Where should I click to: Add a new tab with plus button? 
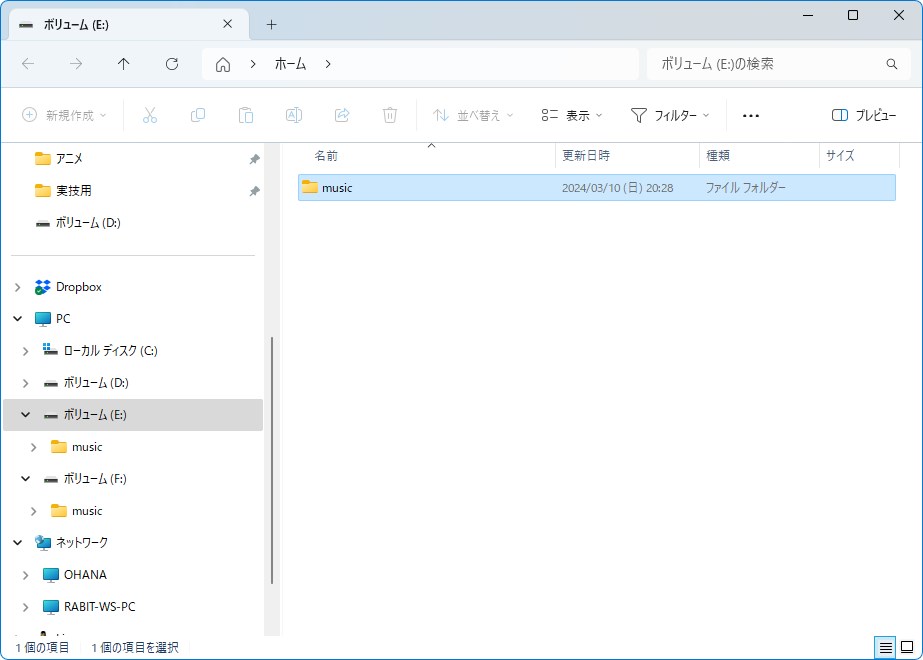tap(271, 24)
